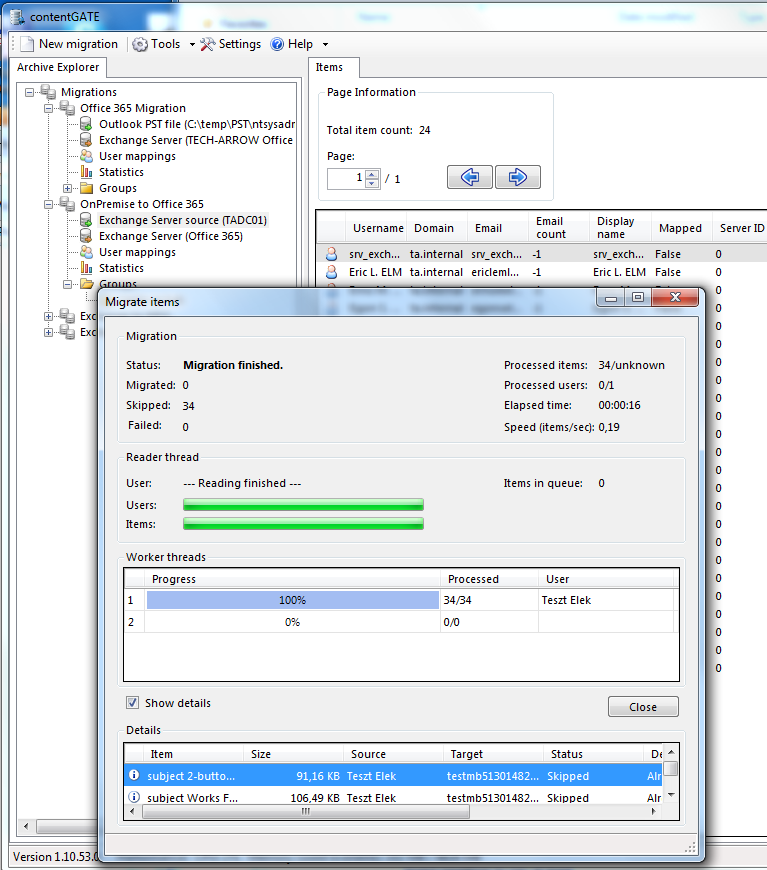Expand Groups under Office 365 Migration
767x870 pixels.
click(x=67, y=189)
